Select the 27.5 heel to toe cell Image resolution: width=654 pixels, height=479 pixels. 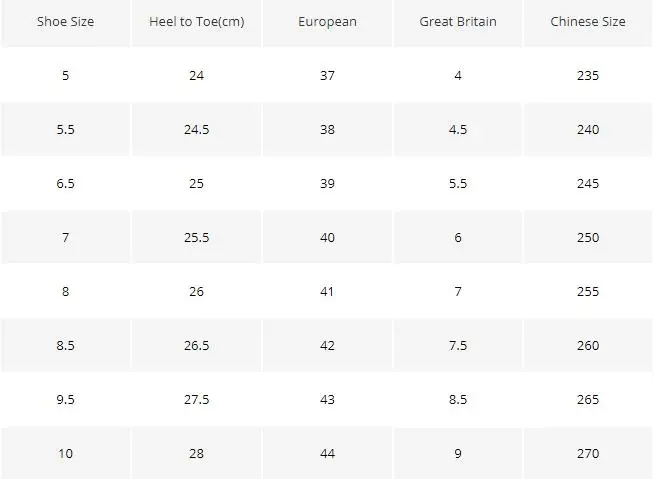pos(196,399)
